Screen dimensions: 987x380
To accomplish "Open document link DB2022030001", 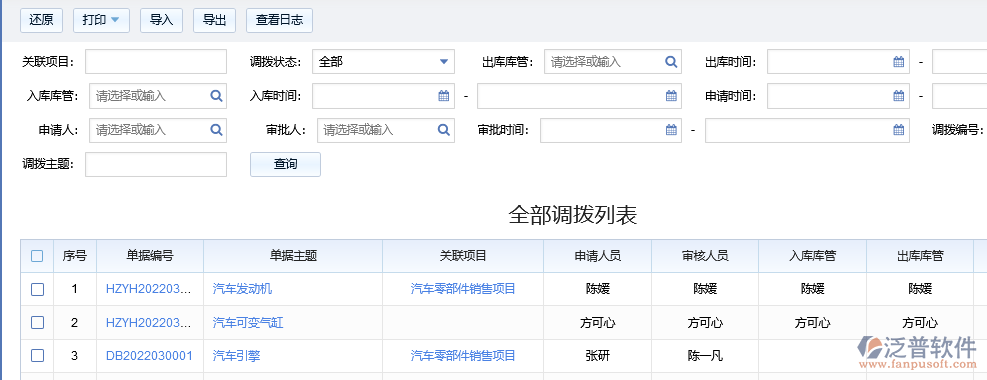I will pyautogui.click(x=149, y=356).
